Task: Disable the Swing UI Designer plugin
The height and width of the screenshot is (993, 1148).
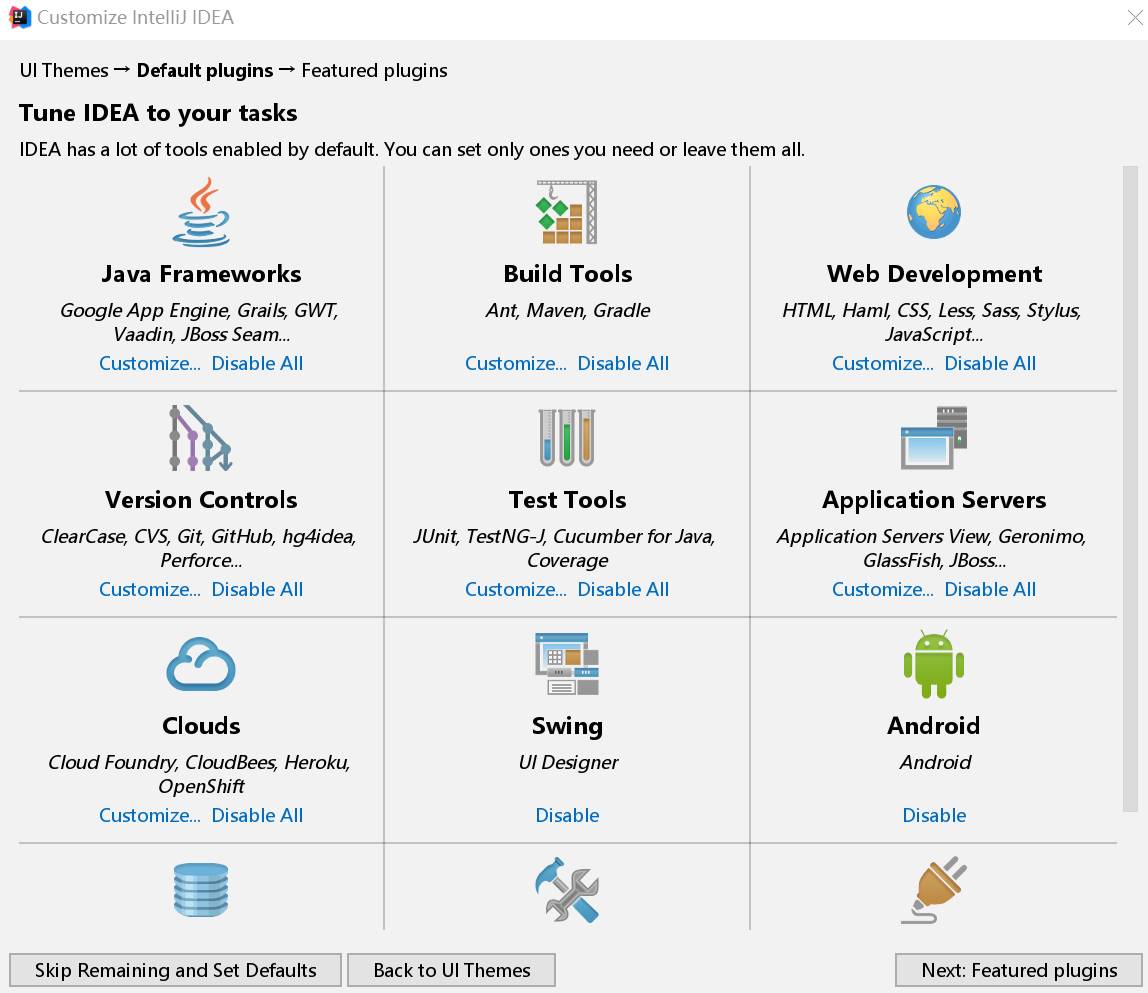Action: (567, 815)
